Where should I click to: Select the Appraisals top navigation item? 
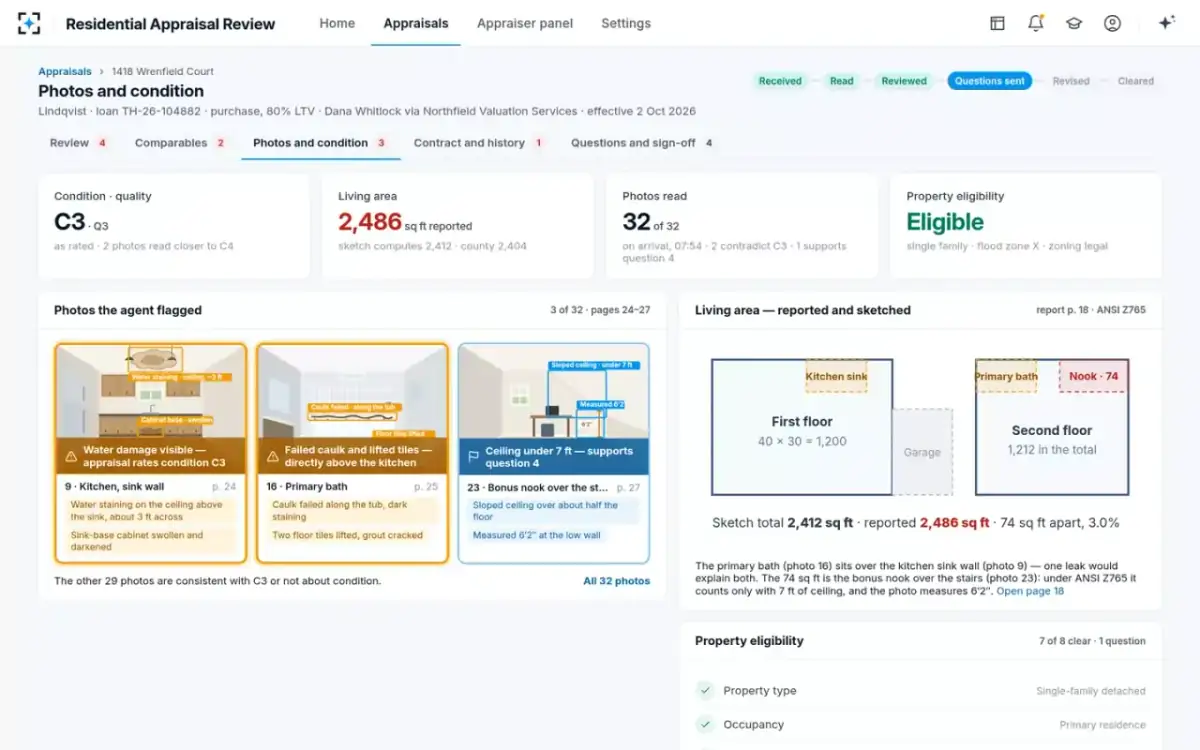[416, 23]
